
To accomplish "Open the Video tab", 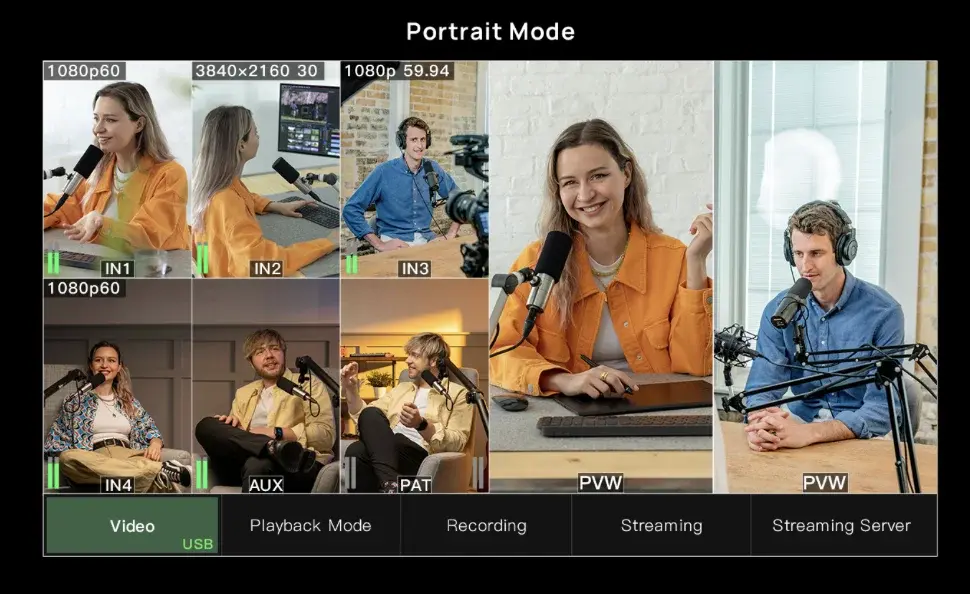I will [132, 525].
